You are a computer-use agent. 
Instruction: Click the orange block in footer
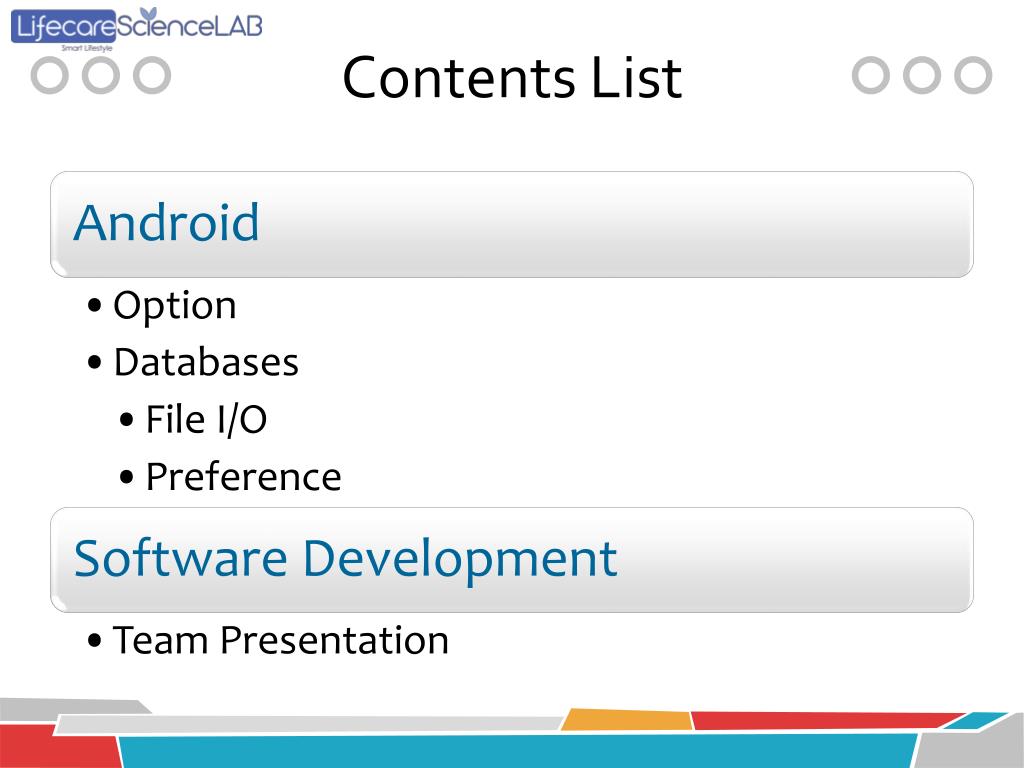(x=627, y=719)
